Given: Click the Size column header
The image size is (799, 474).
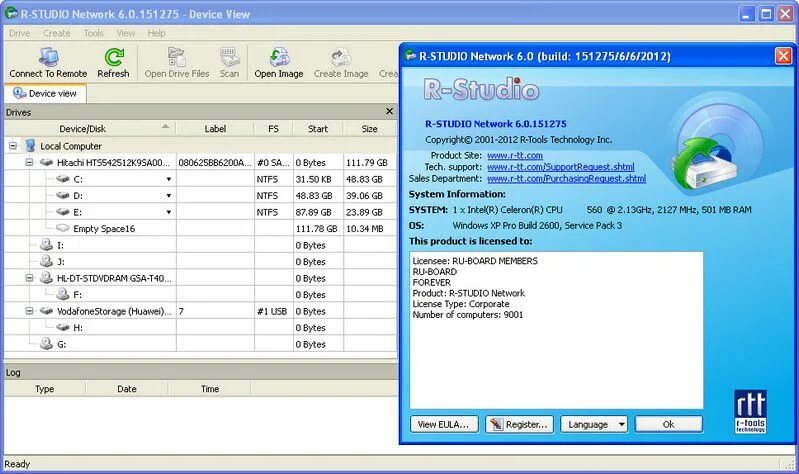Looking at the screenshot, I should [369, 129].
